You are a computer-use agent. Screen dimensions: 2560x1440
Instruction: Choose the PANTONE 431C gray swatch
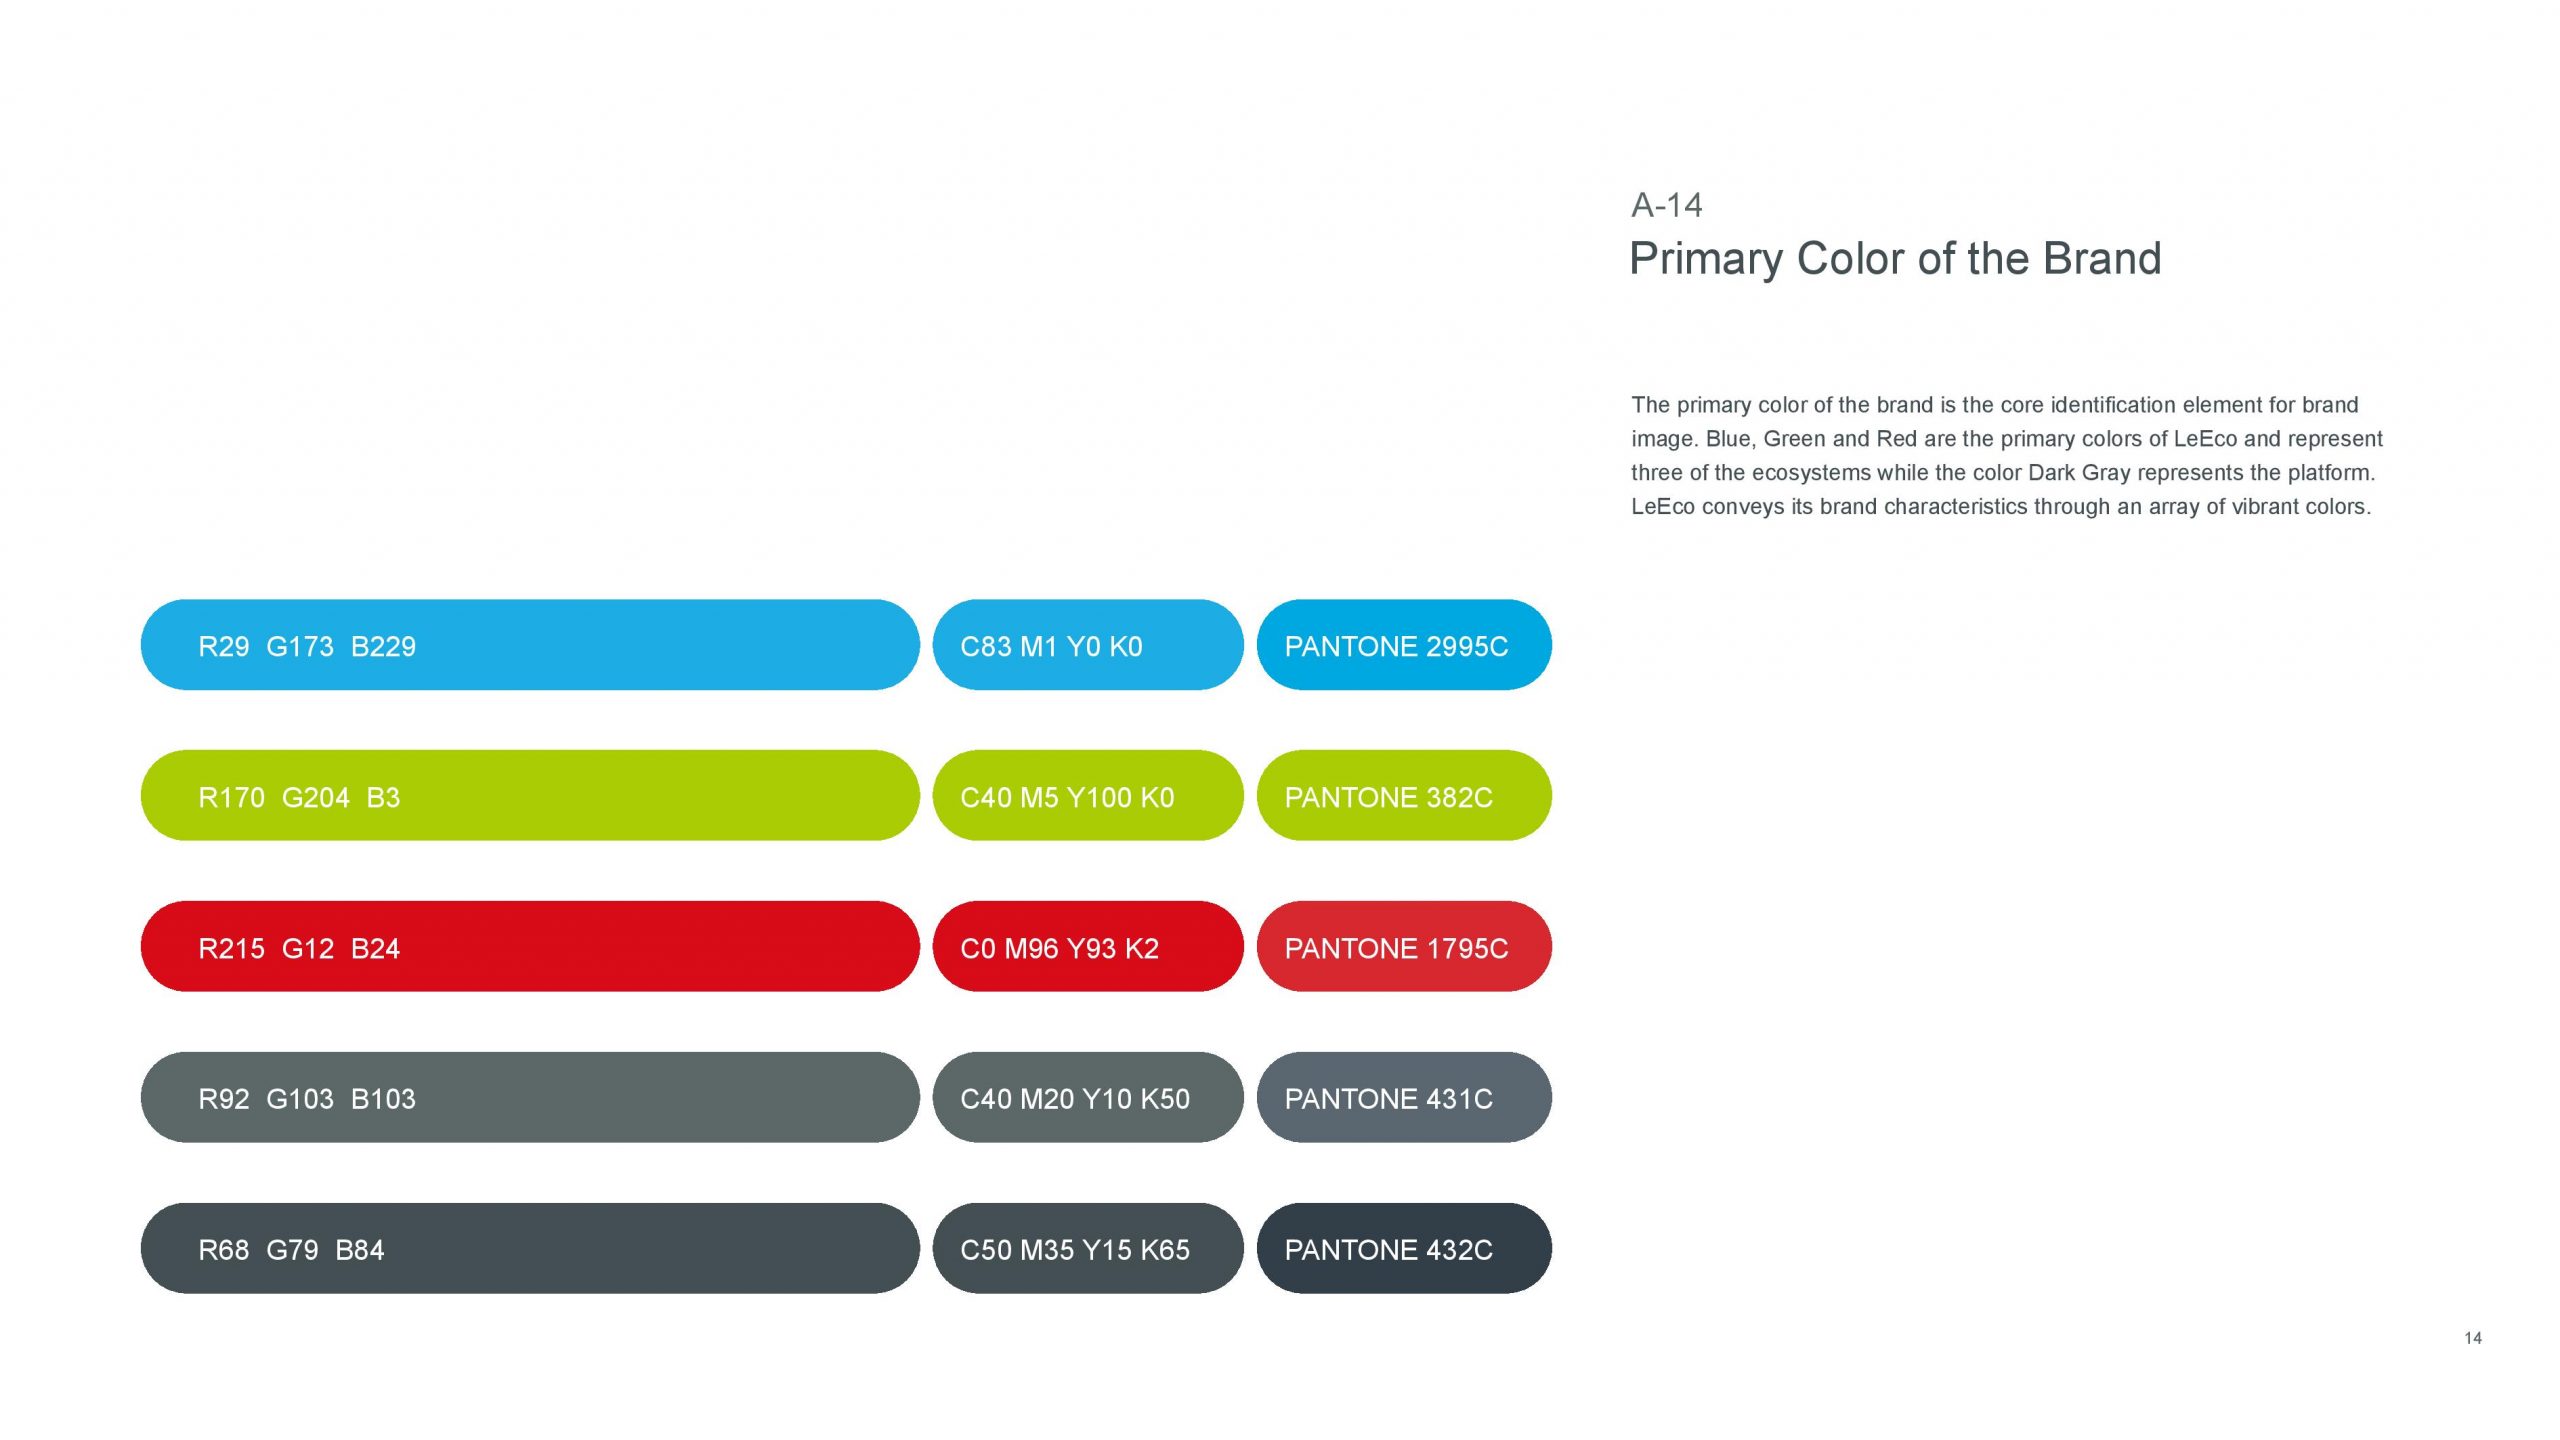click(x=1403, y=1098)
